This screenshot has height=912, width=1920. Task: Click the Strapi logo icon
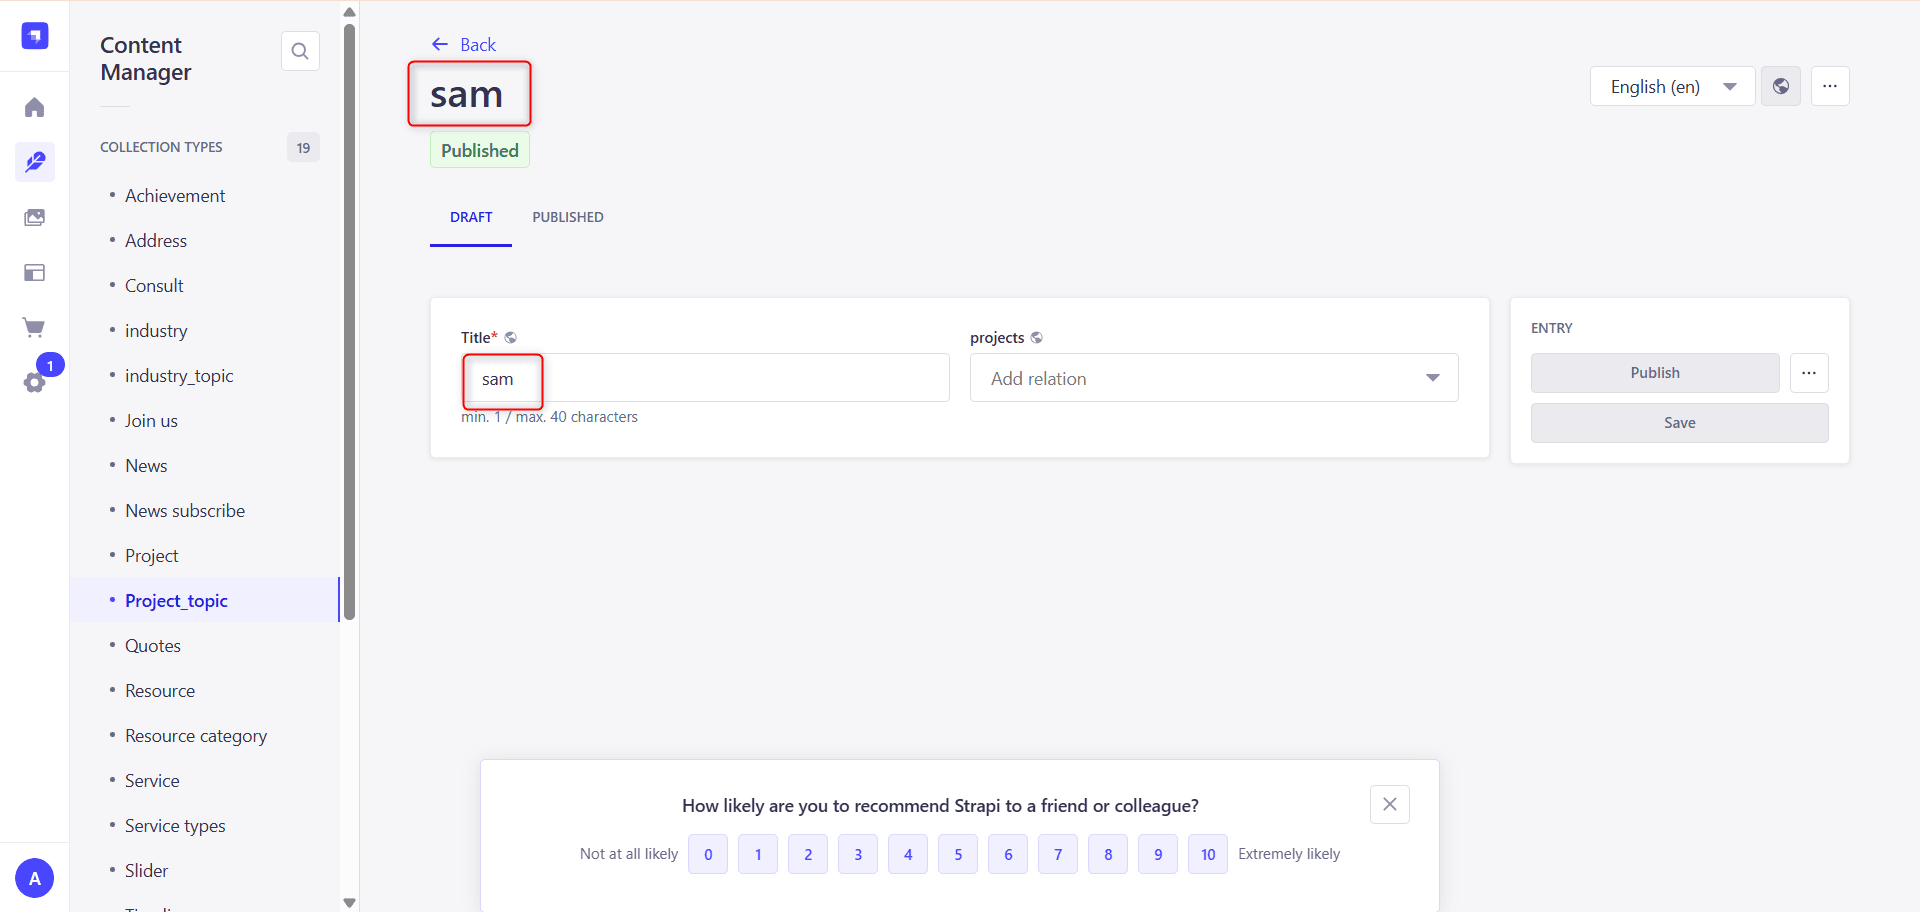tap(35, 36)
